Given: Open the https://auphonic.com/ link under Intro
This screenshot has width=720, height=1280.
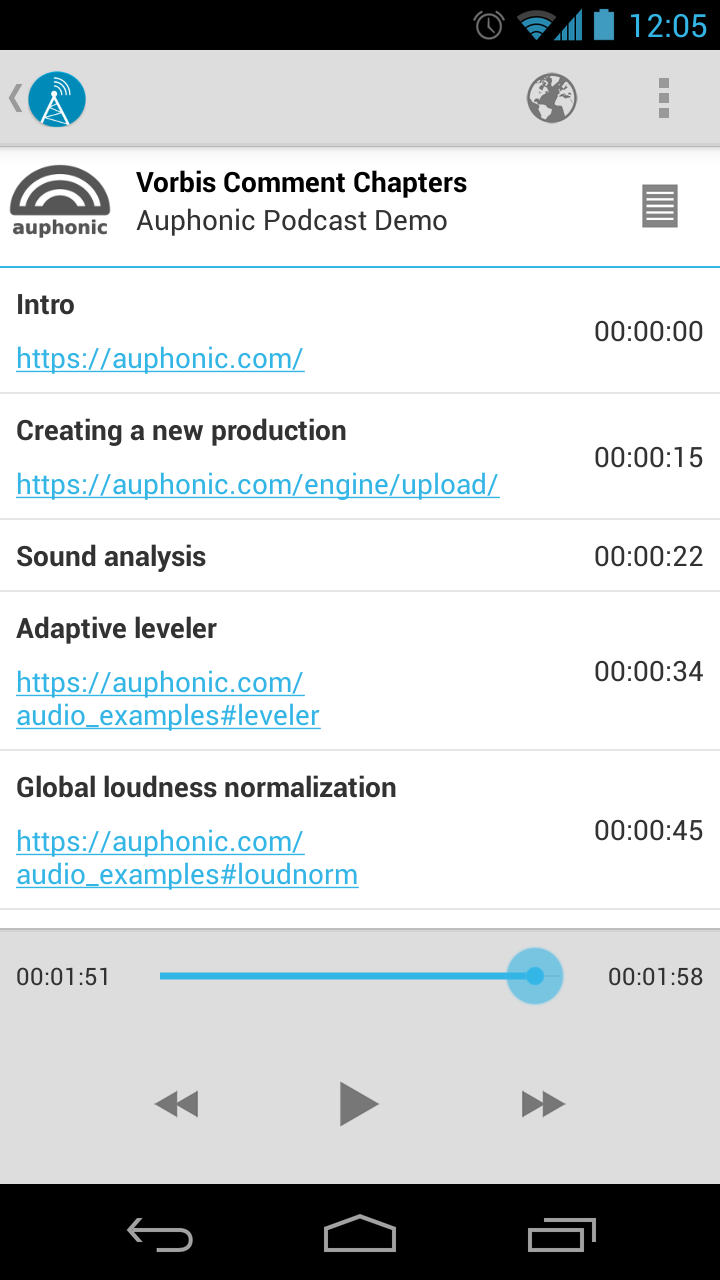Looking at the screenshot, I should [x=160, y=358].
